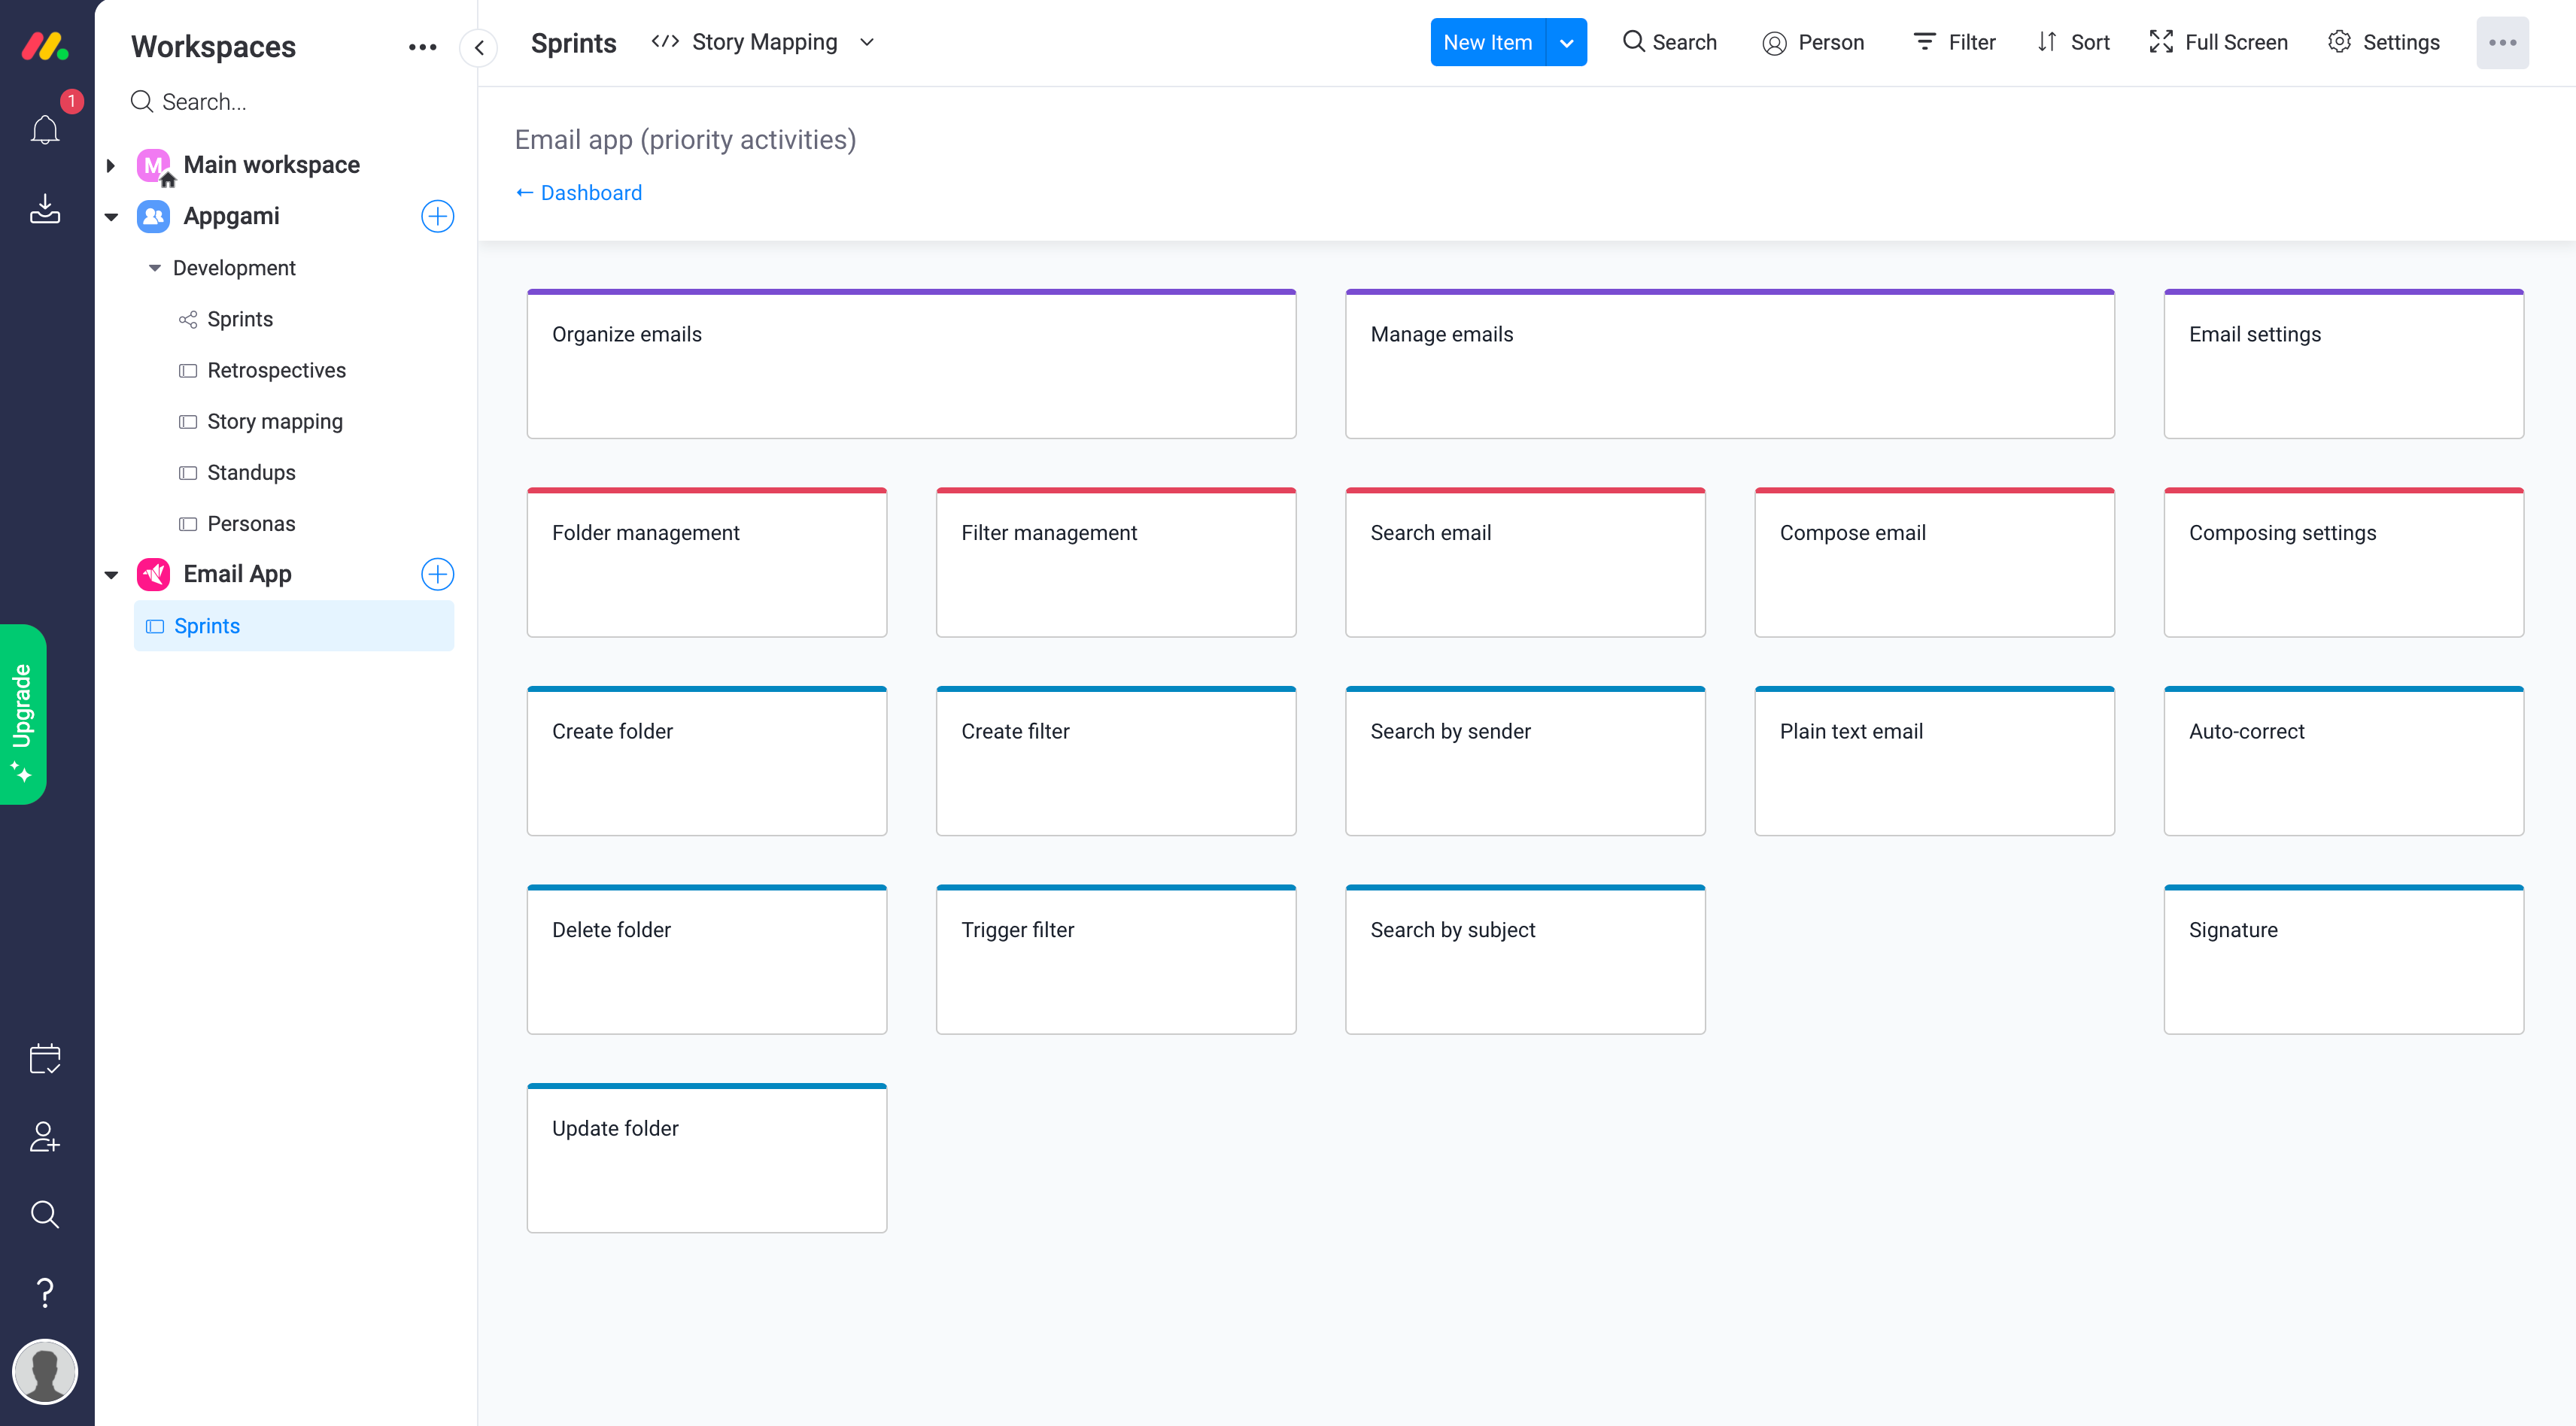2576x1426 pixels.
Task: Click the user profile avatar
Action: coord(45,1372)
